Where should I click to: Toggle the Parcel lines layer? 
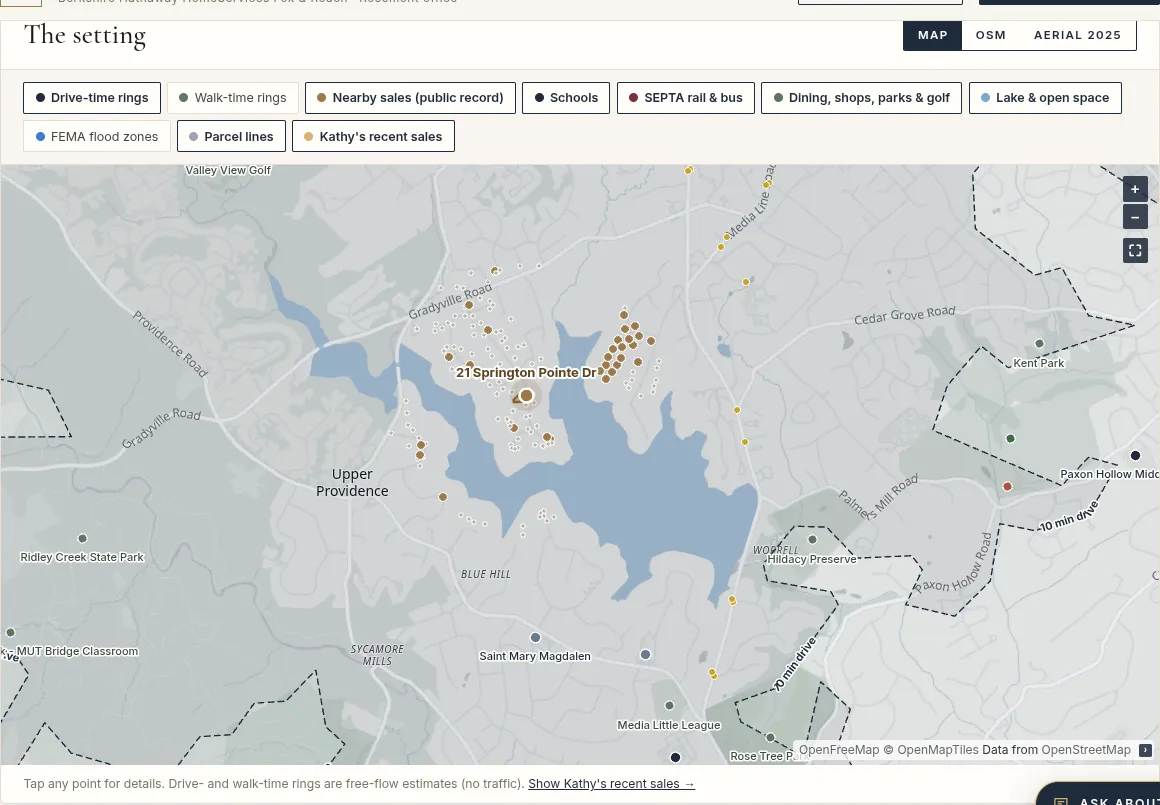(x=232, y=136)
